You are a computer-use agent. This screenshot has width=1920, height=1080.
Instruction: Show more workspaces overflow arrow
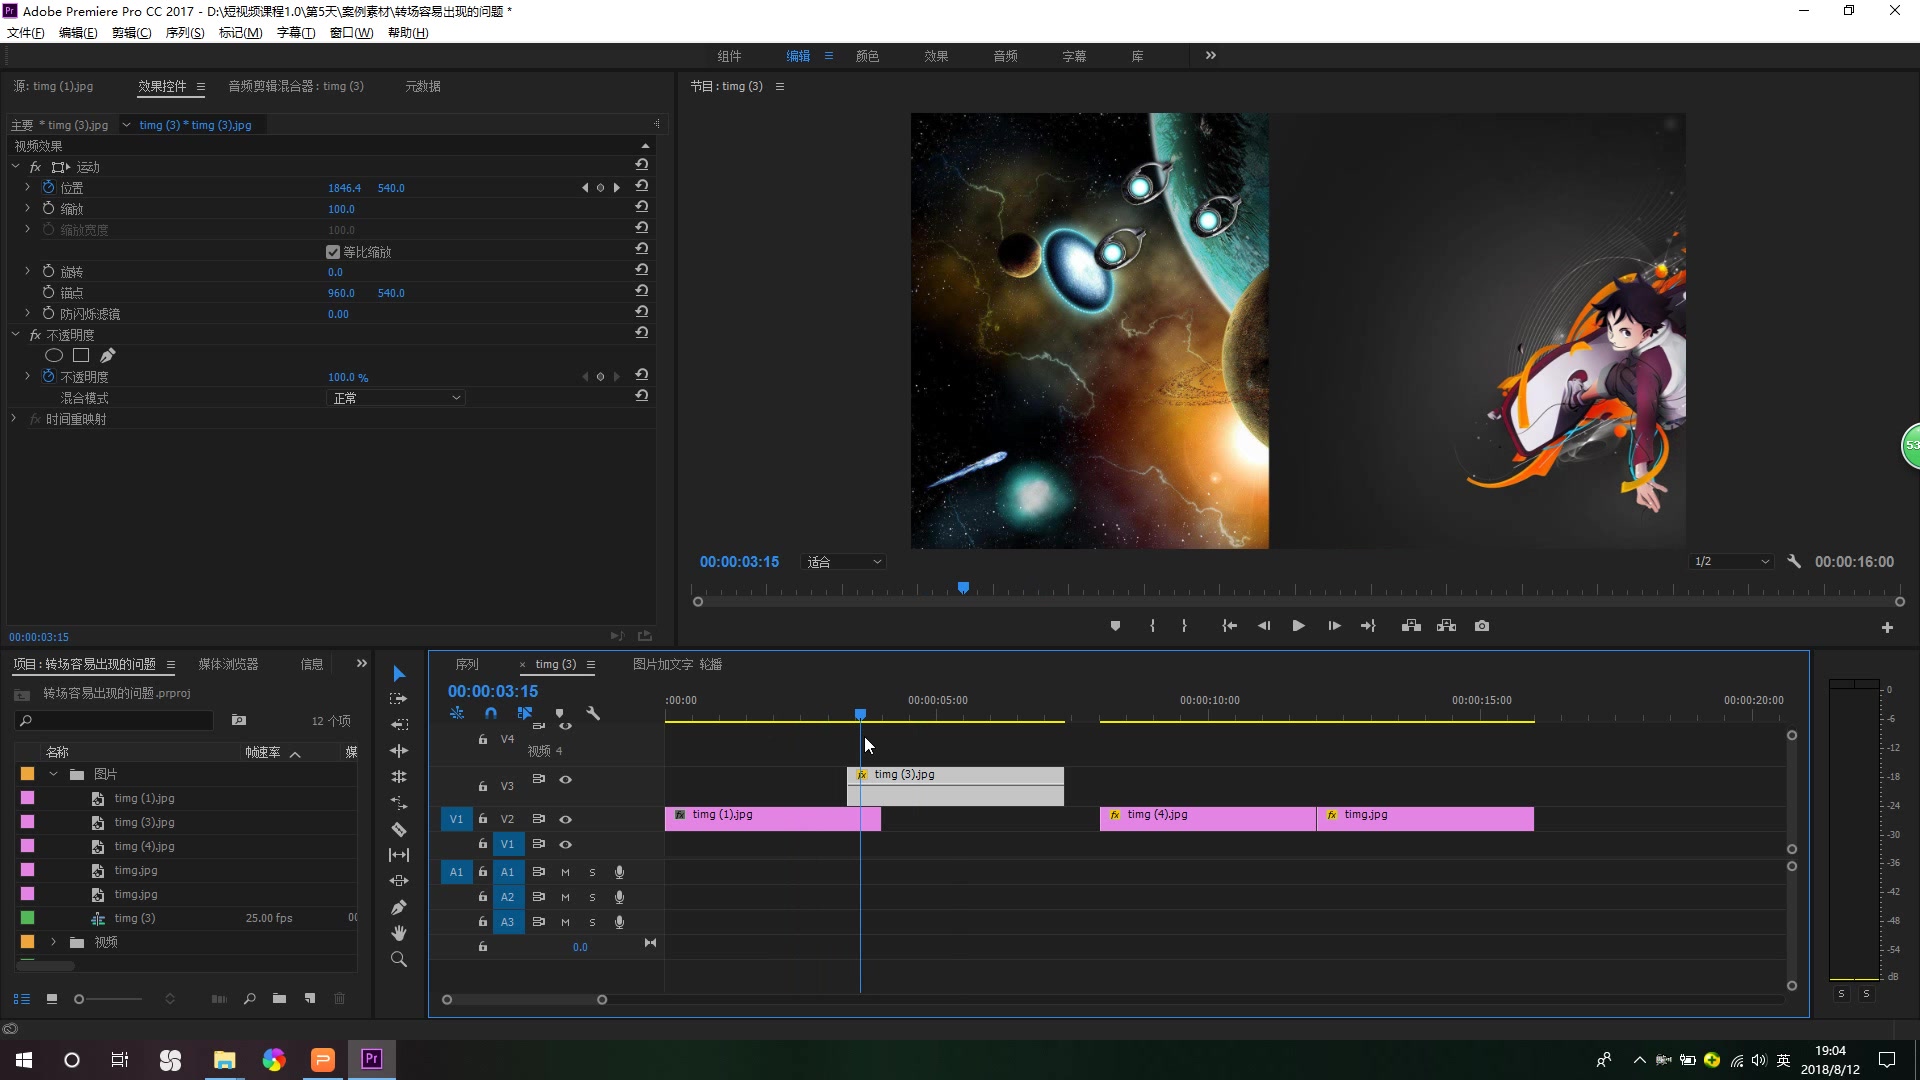1210,56
